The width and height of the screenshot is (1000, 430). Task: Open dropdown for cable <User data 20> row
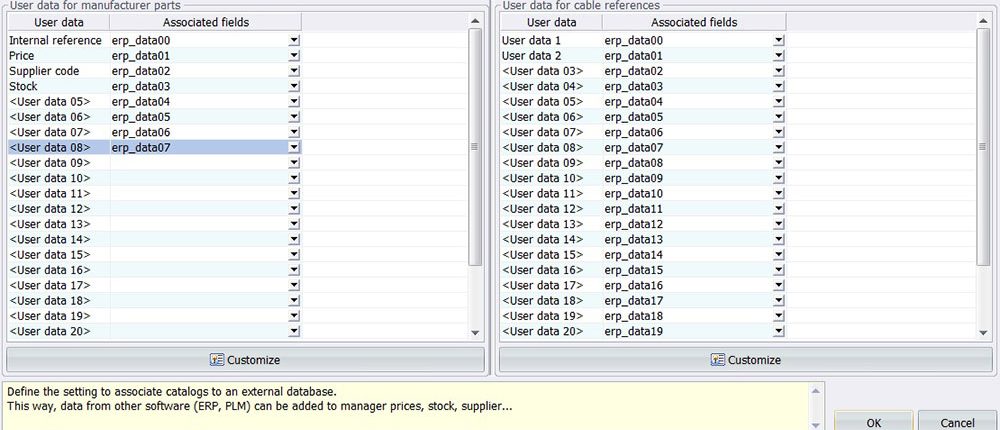pyautogui.click(x=779, y=331)
